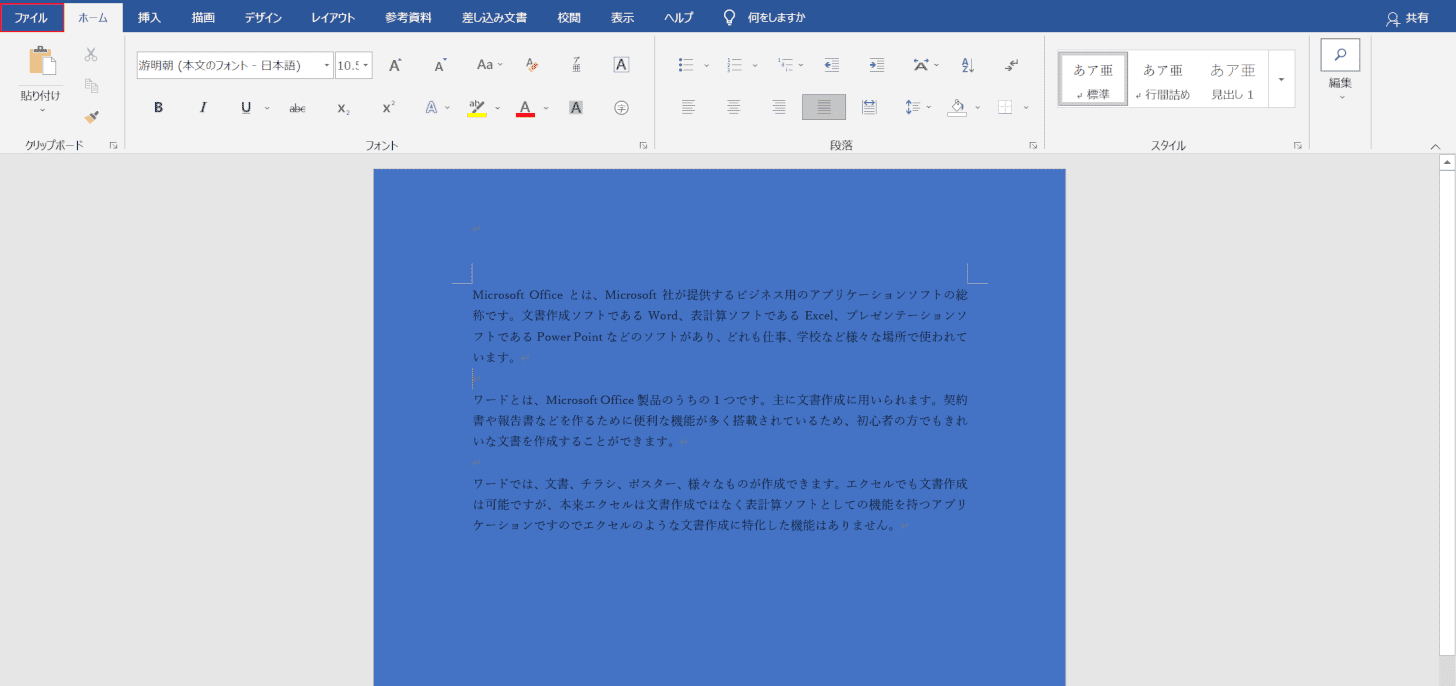
Task: Select the Format Painter brush
Action: tap(91, 117)
